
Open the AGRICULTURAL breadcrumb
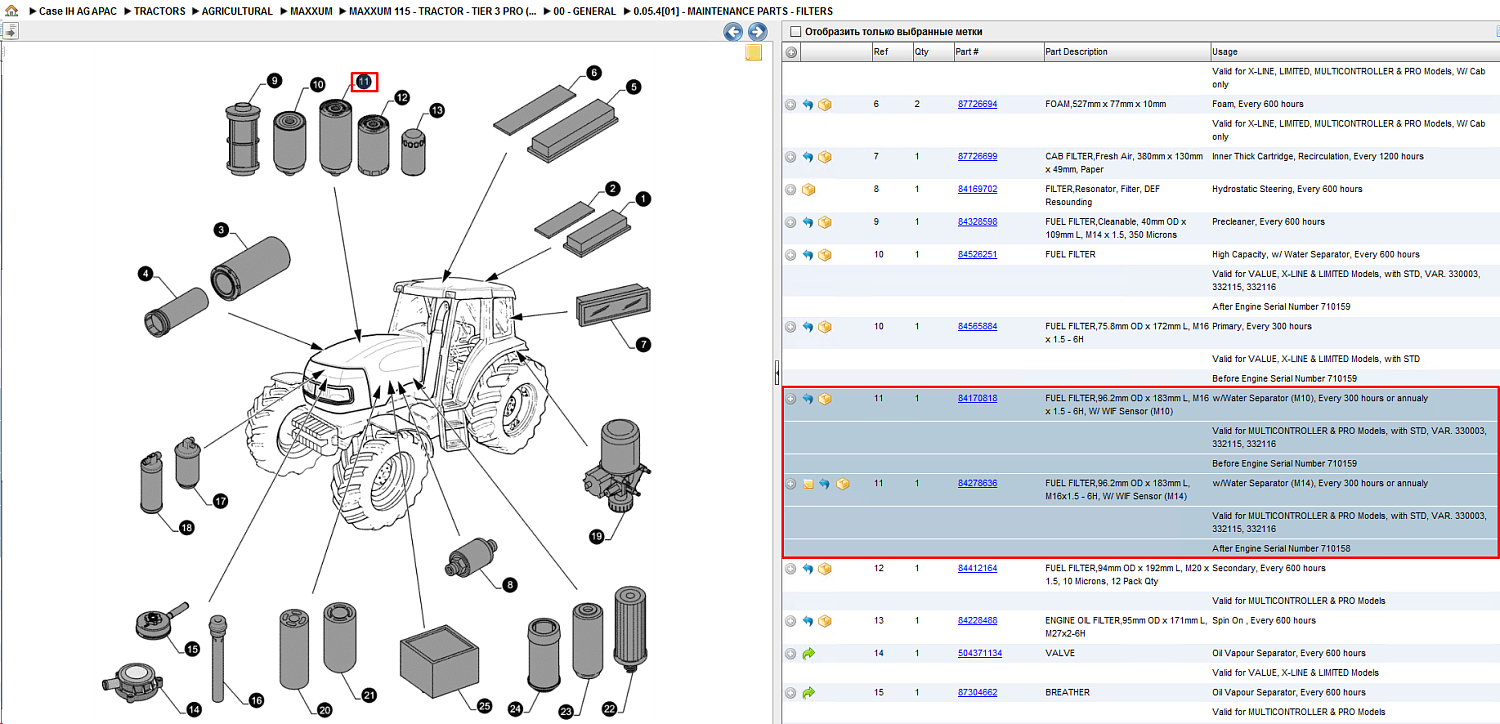tap(237, 11)
